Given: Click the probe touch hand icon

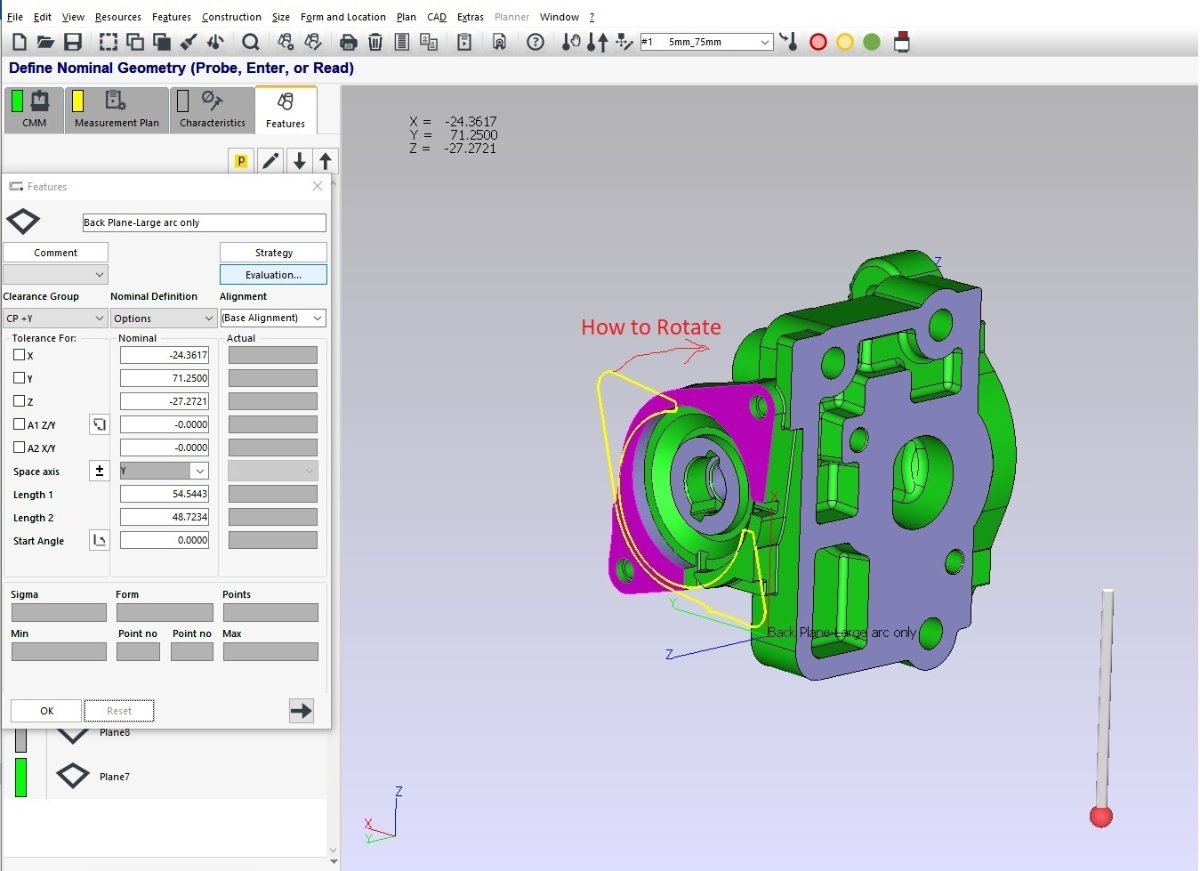Looking at the screenshot, I should click(x=570, y=42).
